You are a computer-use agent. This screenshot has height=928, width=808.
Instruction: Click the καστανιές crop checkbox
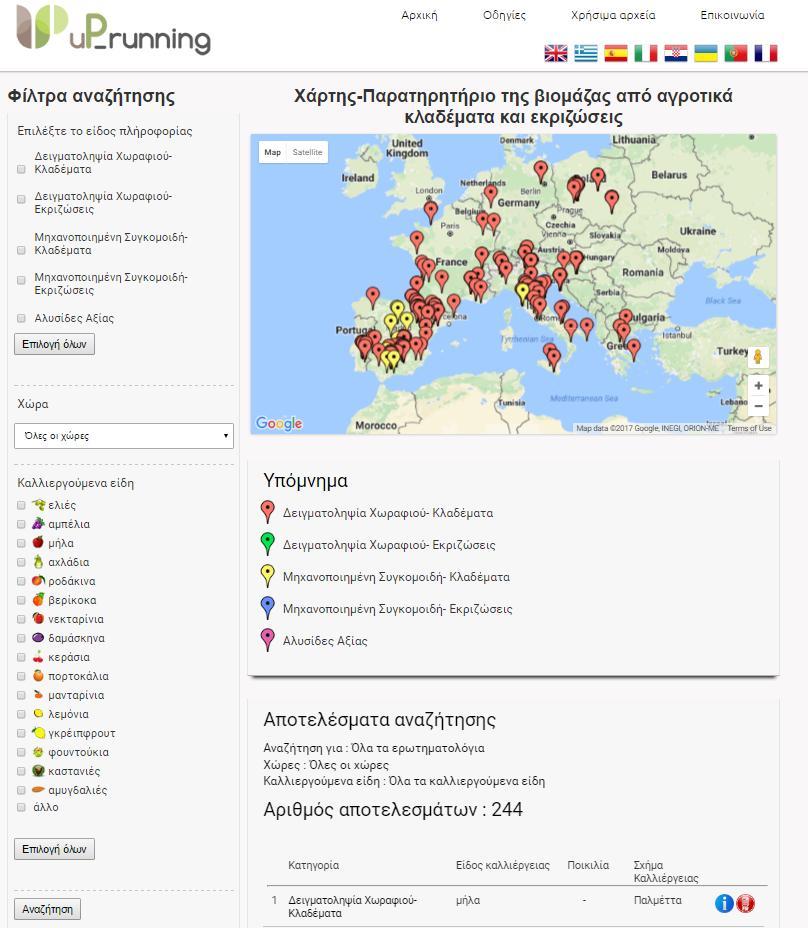[21, 771]
